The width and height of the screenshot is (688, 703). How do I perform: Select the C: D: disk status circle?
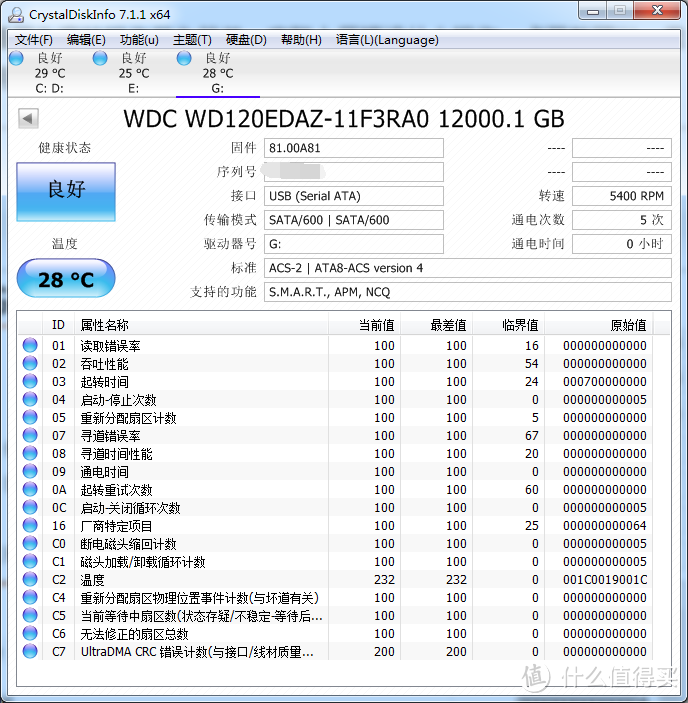[17, 58]
